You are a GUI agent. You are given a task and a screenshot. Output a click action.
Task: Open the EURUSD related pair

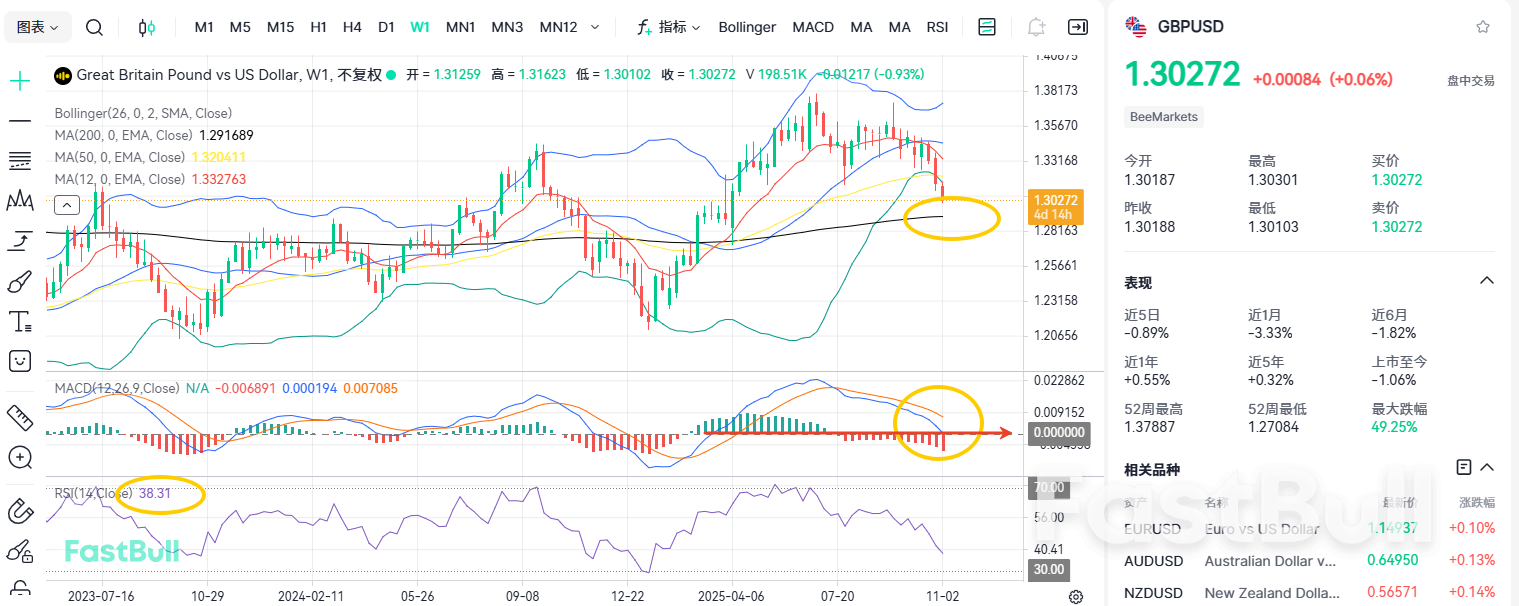[1153, 528]
